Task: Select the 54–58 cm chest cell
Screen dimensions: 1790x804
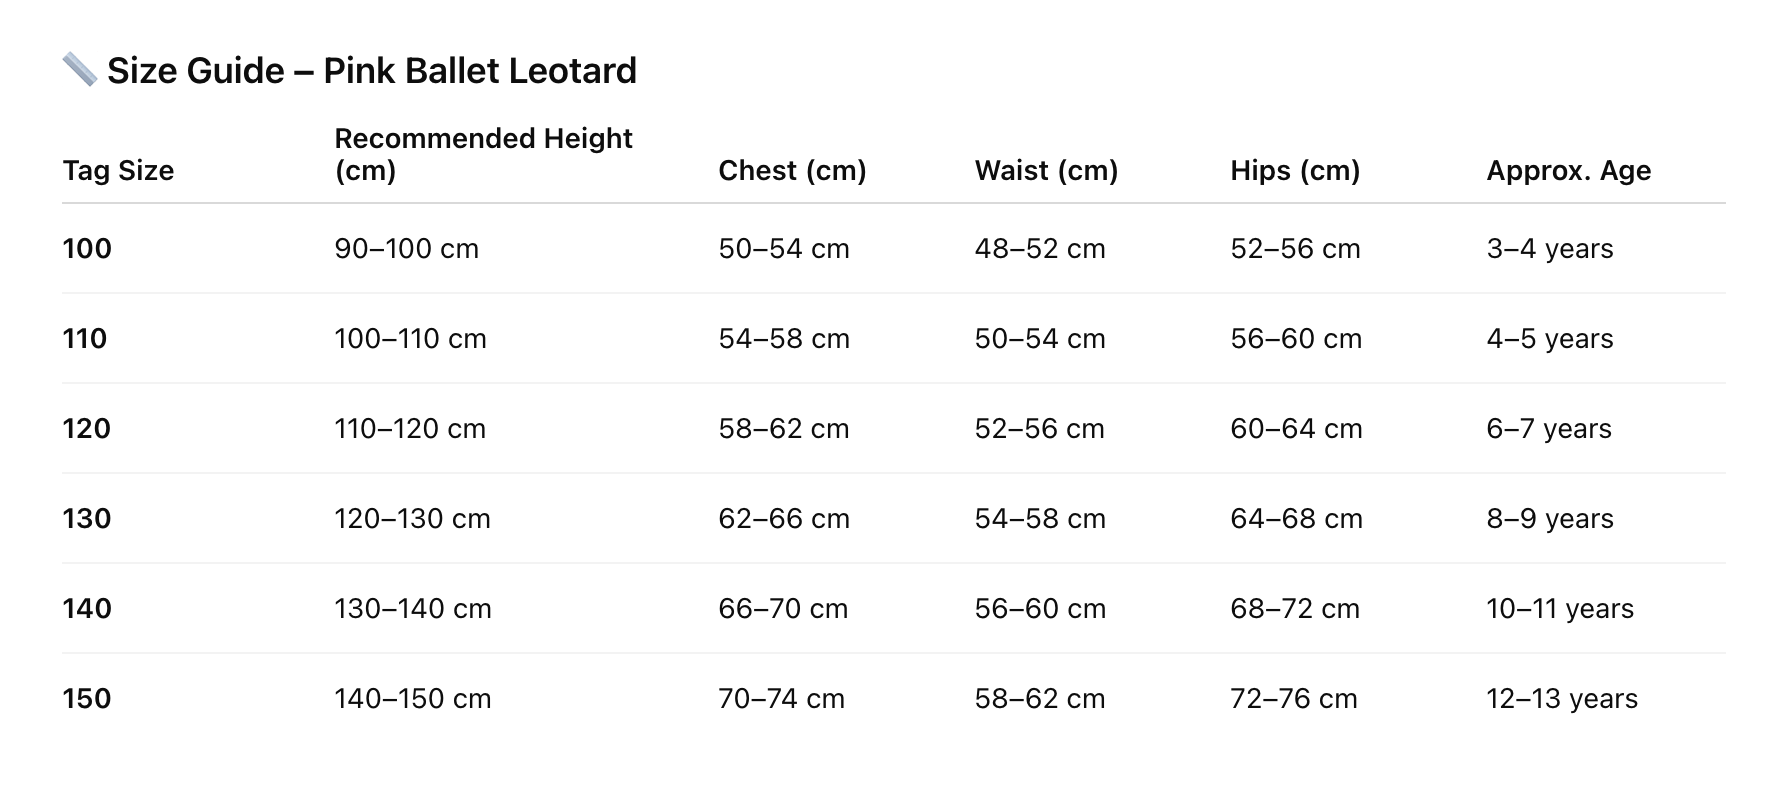Action: click(x=784, y=339)
